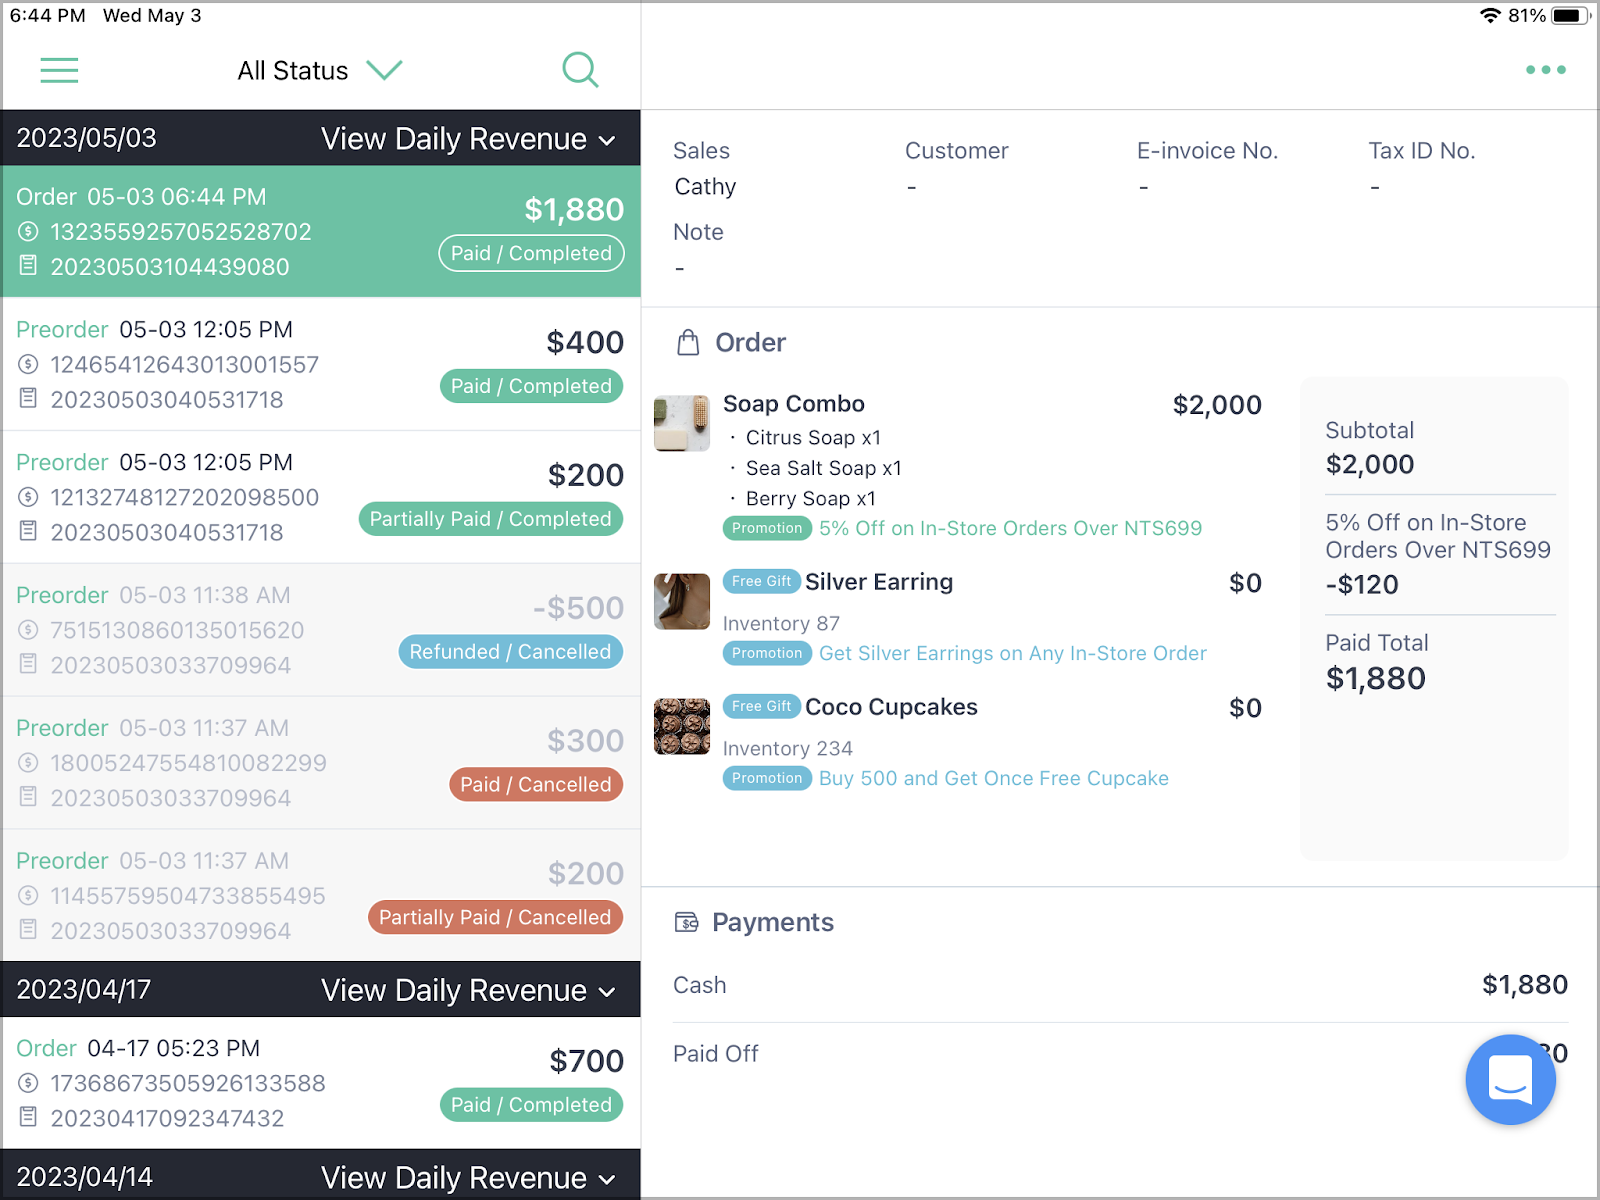This screenshot has height=1200, width=1600.
Task: Click receipt icon beside 2023041709234​7432
Action: 29,1117
